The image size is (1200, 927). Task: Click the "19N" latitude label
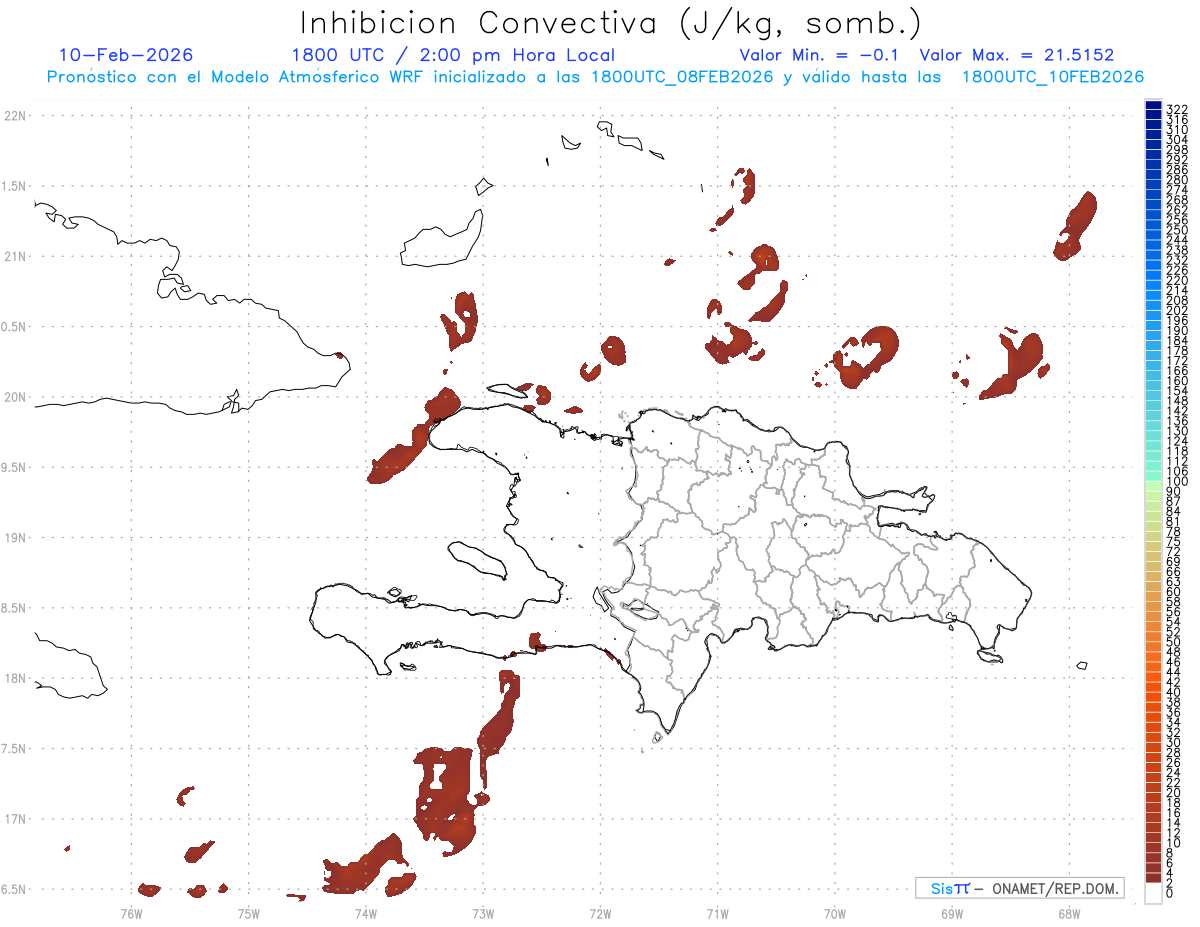pyautogui.click(x=15, y=538)
